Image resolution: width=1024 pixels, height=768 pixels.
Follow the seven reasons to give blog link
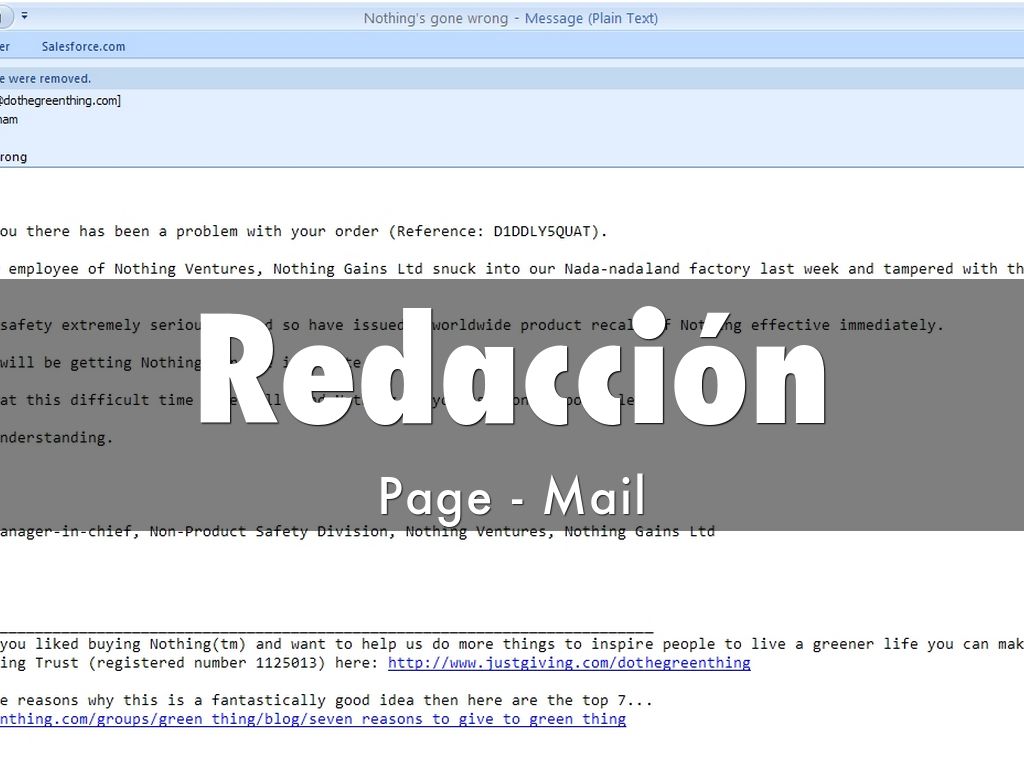coord(312,719)
